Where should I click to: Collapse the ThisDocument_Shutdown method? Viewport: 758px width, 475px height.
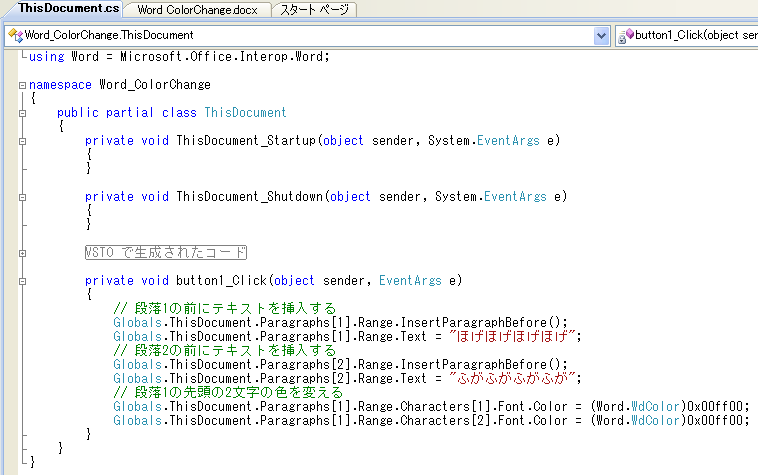pos(22,197)
